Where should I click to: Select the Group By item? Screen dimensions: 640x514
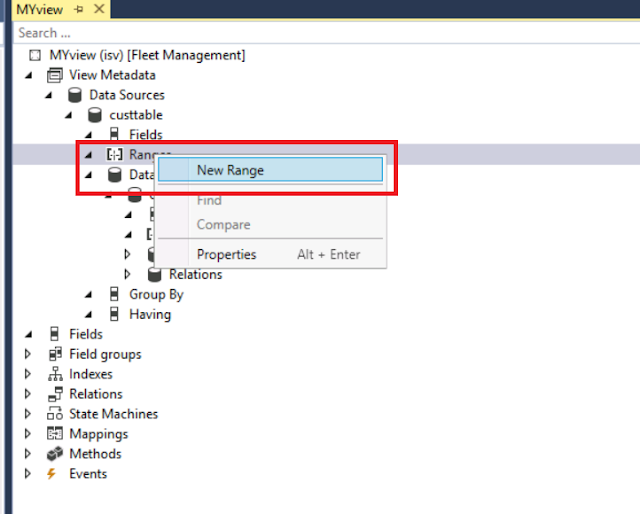click(156, 294)
